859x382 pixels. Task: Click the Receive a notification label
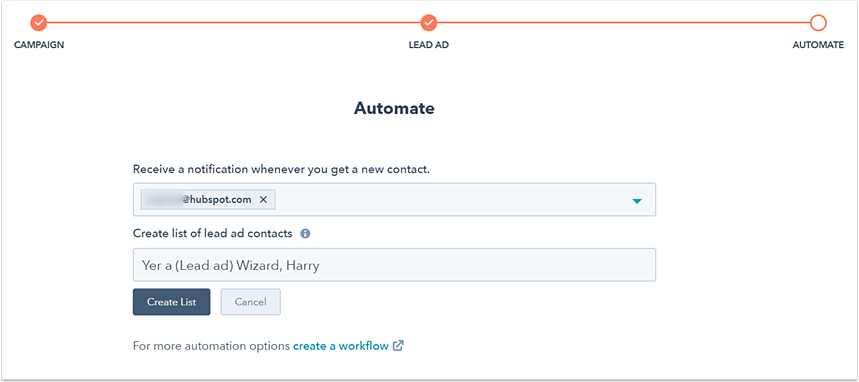(281, 169)
